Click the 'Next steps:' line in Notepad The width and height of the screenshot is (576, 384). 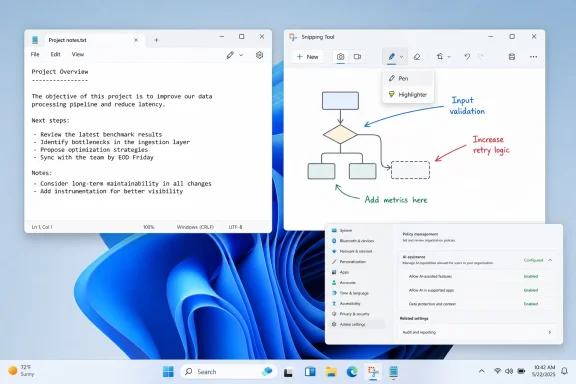coord(50,121)
